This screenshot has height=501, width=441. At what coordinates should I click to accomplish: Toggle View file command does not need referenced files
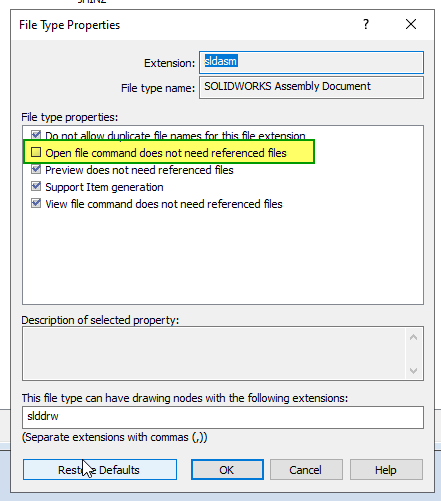point(36,203)
